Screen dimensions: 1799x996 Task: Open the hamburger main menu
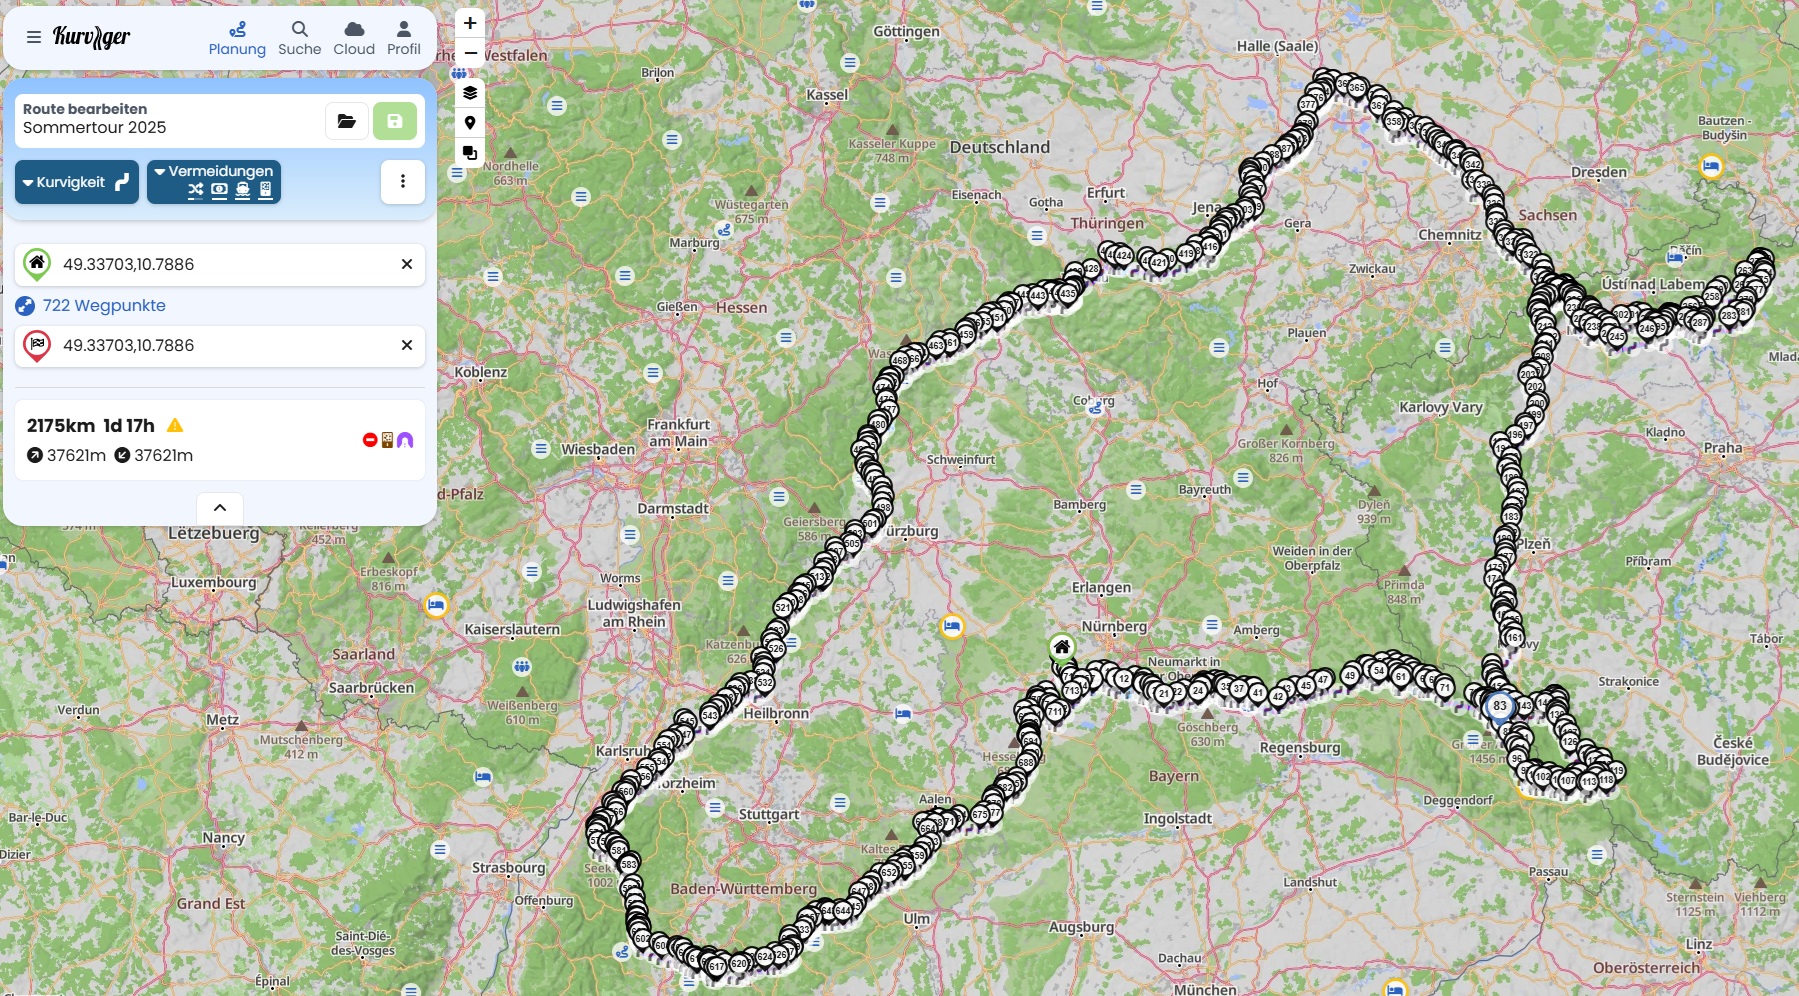click(x=34, y=37)
